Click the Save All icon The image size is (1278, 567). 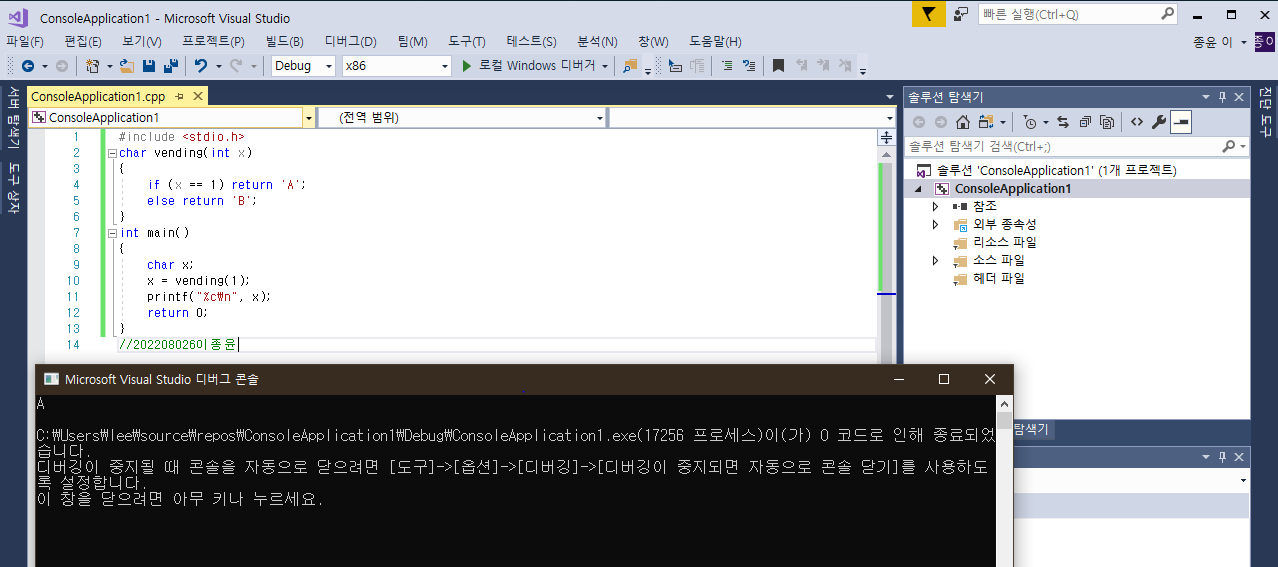[x=171, y=66]
